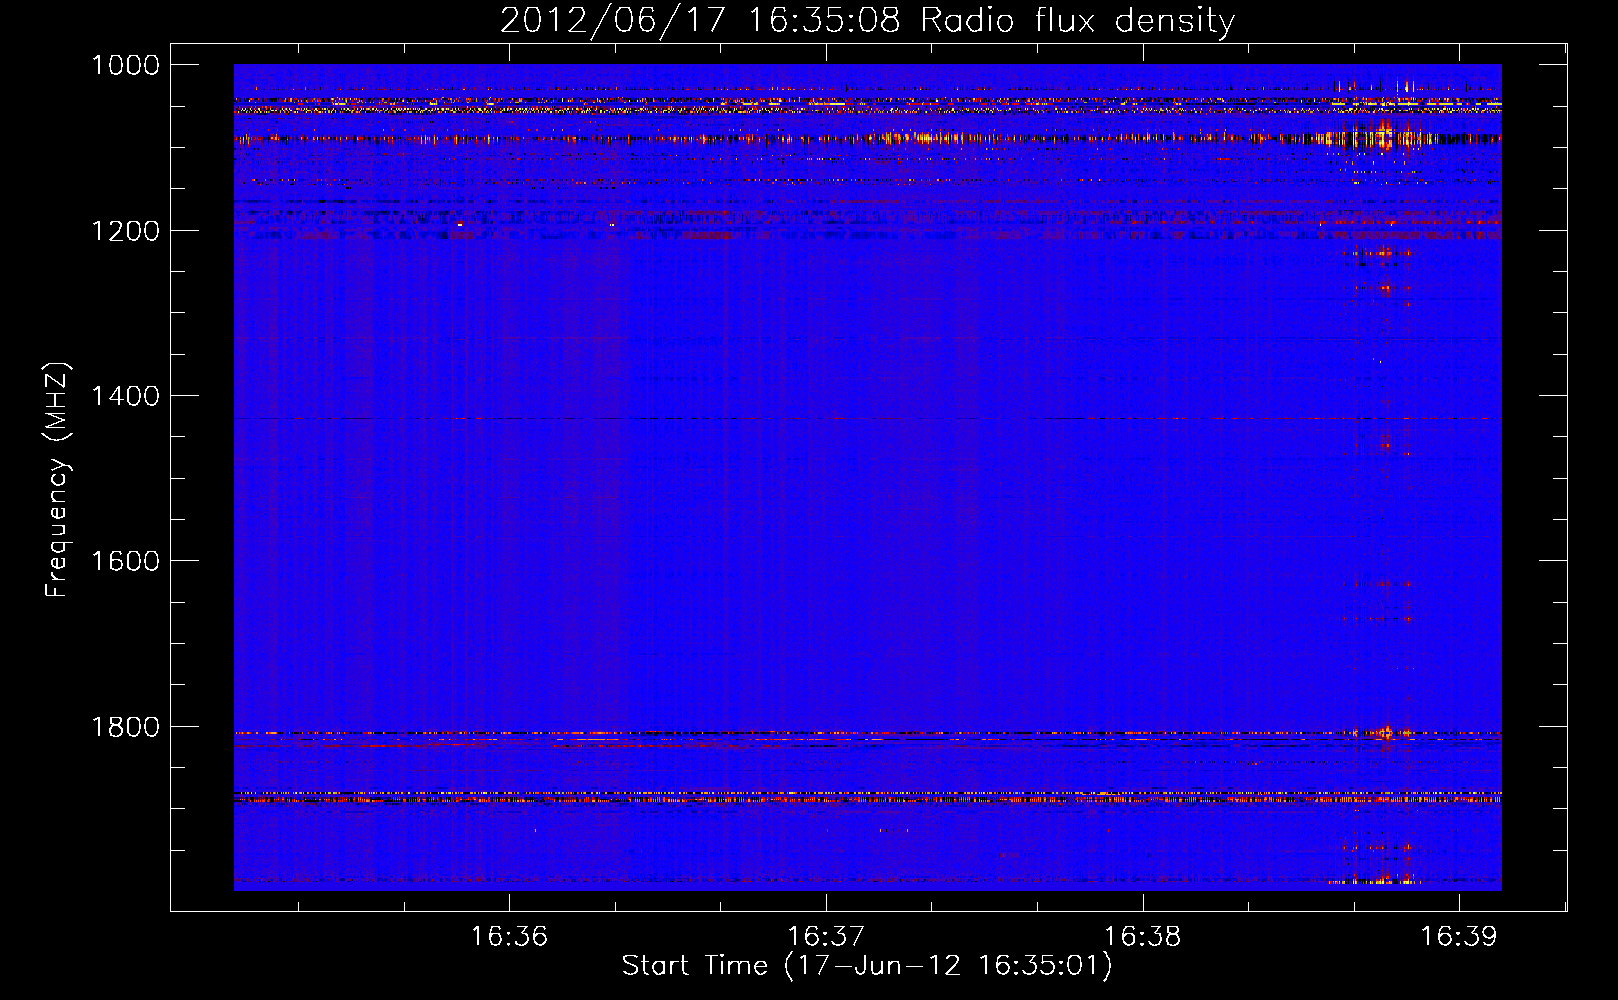Click the thin horizontal line at 1420 MHz
The width and height of the screenshot is (1618, 1000).
[x=867, y=418]
